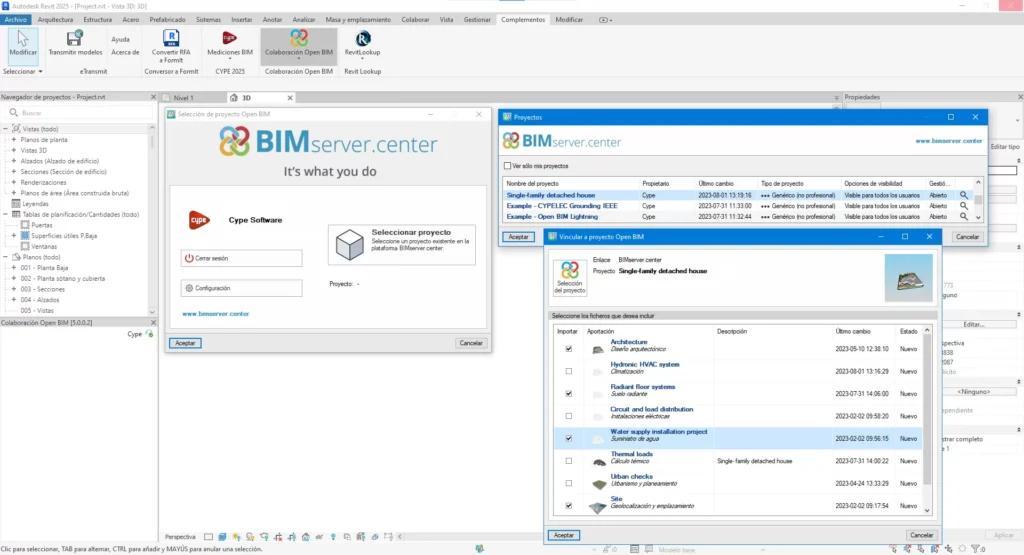The height and width of the screenshot is (555, 1024).
Task: Toggle Architecture import checkbox
Action: (568, 349)
